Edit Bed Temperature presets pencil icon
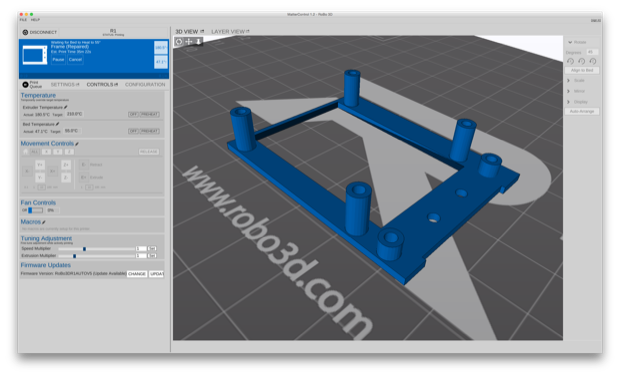The width and height of the screenshot is (620, 377). point(57,124)
